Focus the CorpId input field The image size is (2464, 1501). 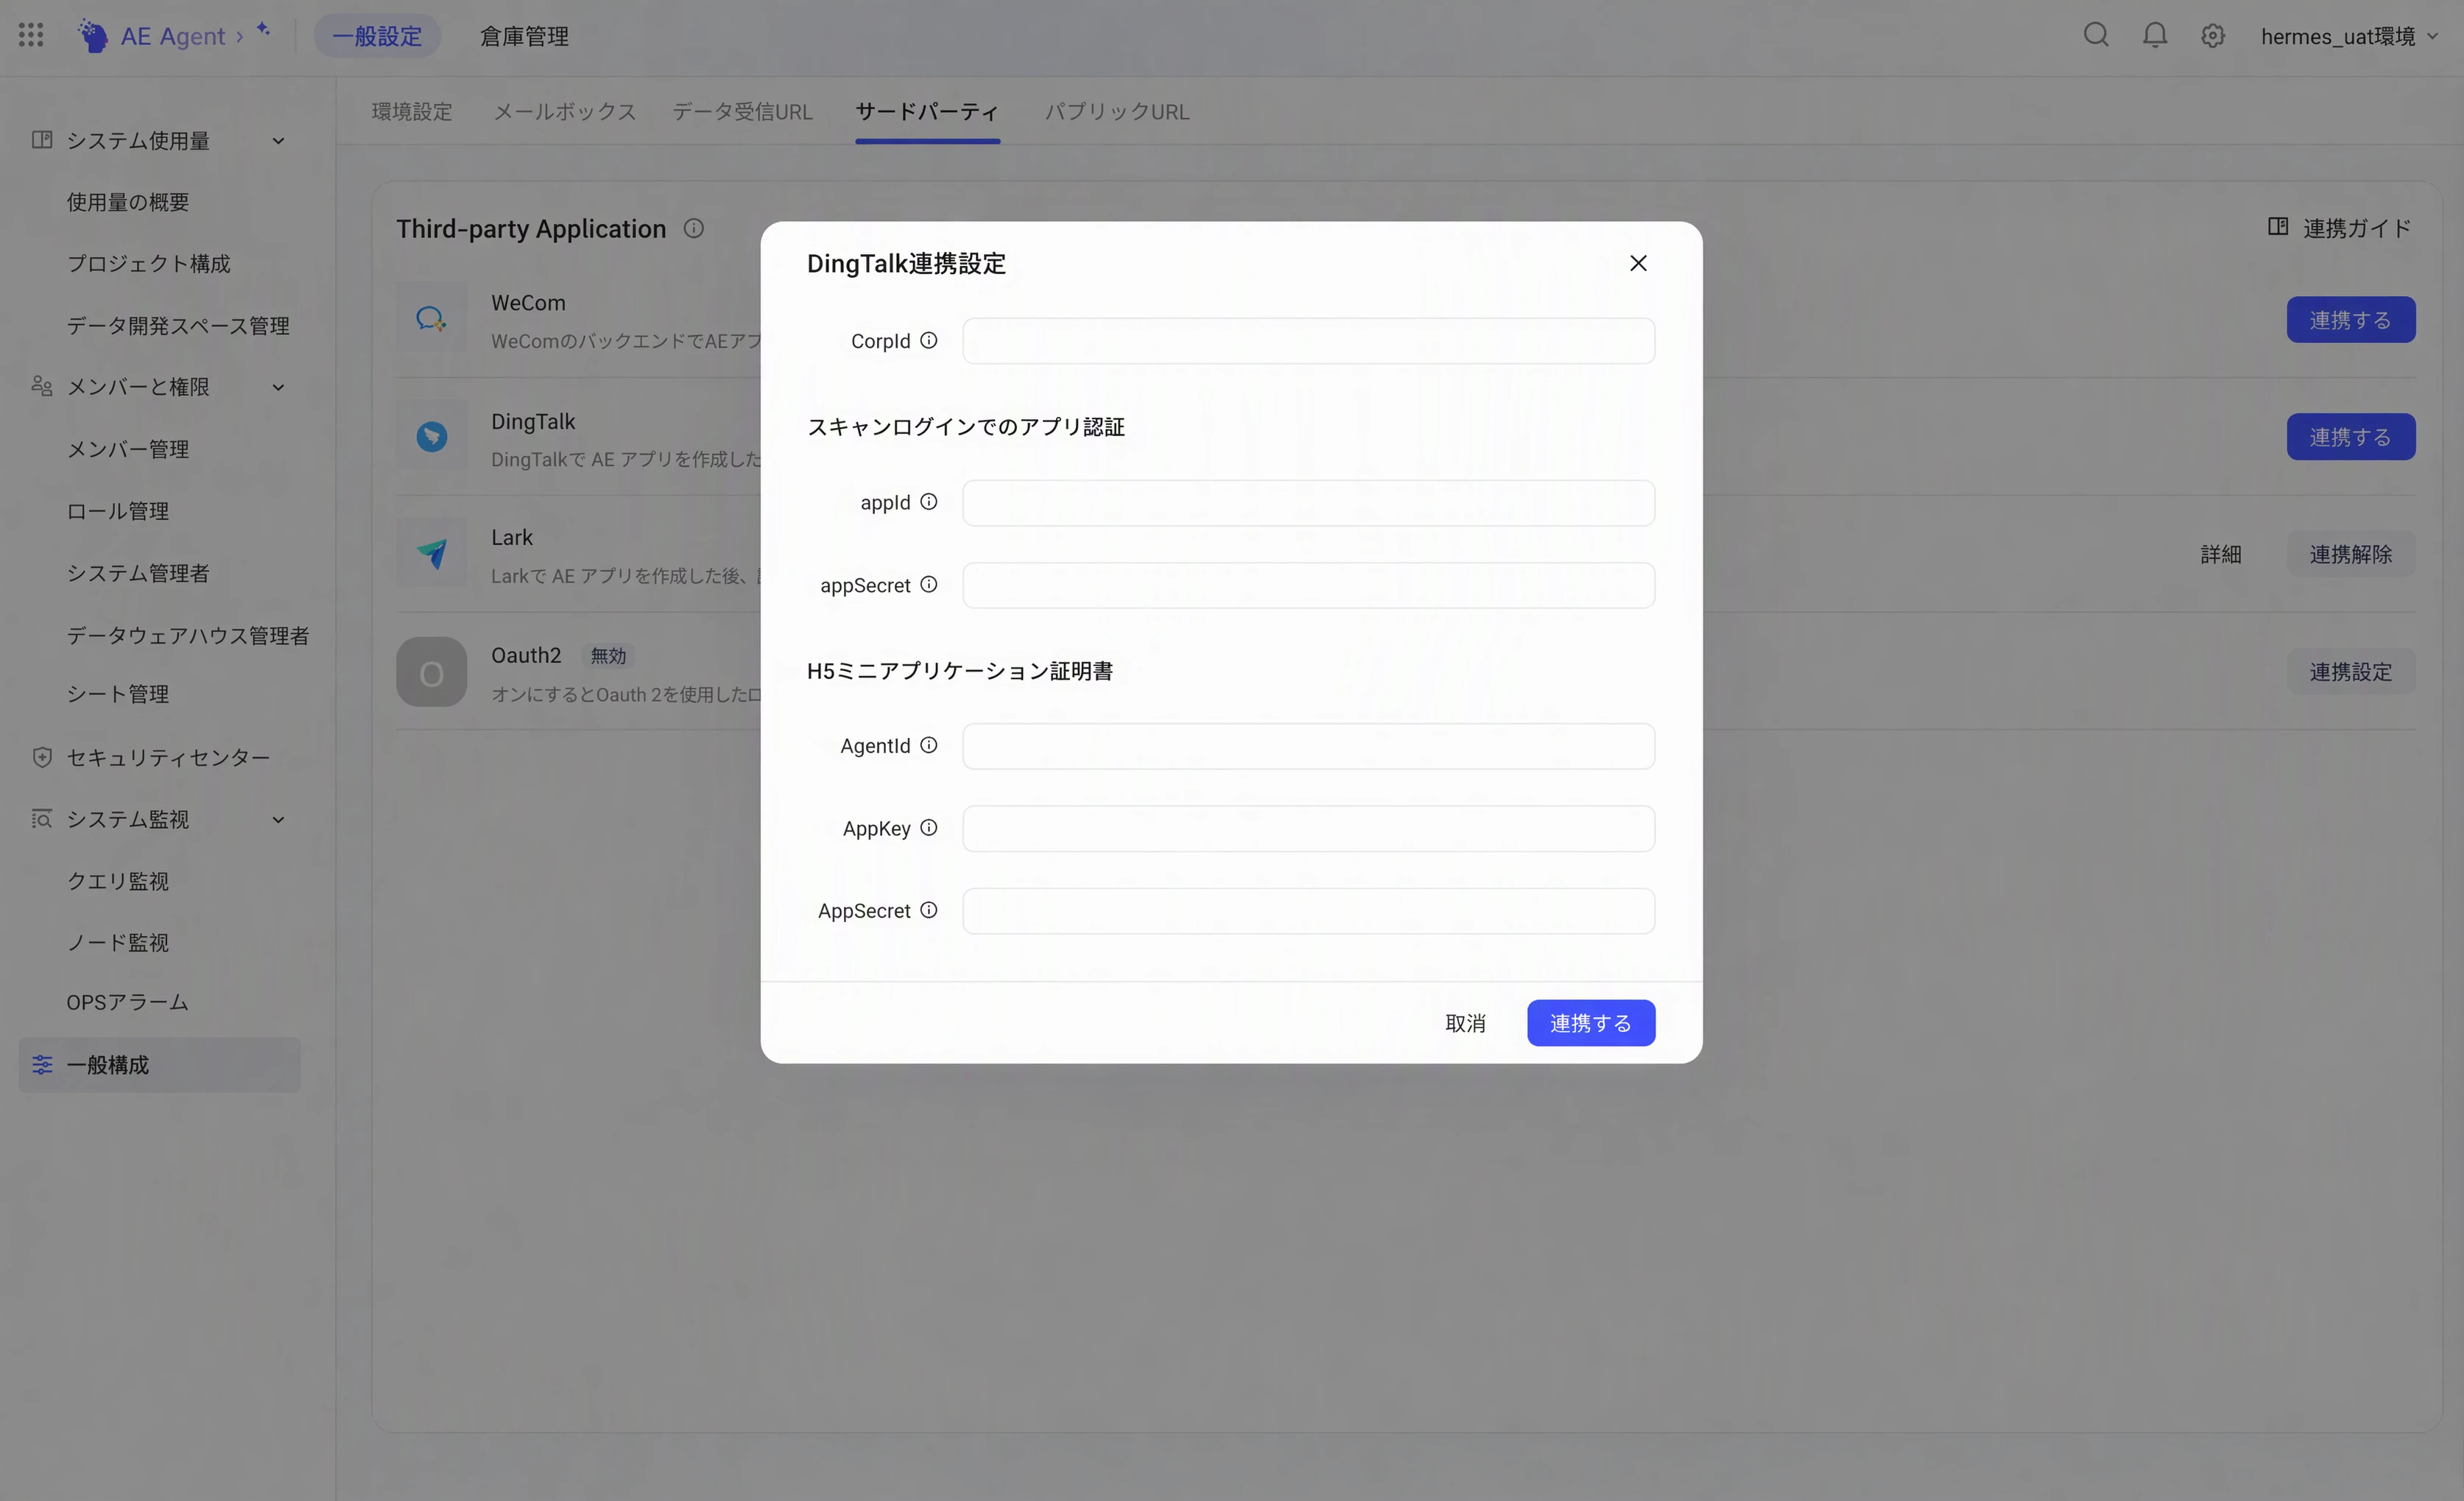(1308, 341)
